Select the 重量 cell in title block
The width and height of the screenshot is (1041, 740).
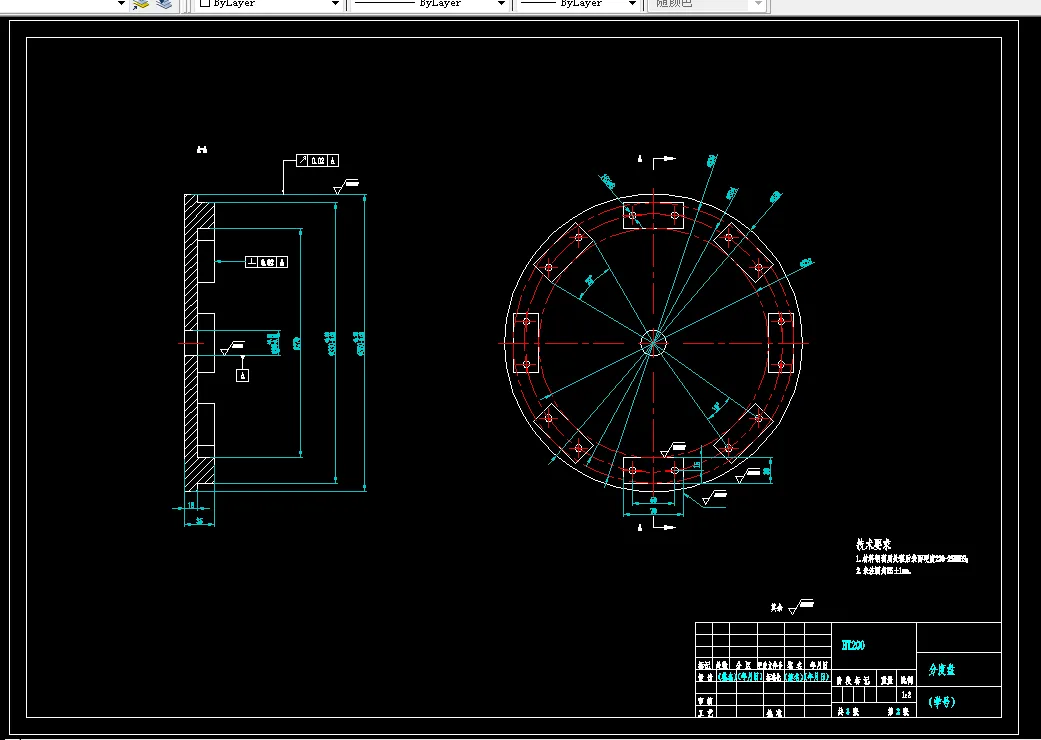pos(887,680)
